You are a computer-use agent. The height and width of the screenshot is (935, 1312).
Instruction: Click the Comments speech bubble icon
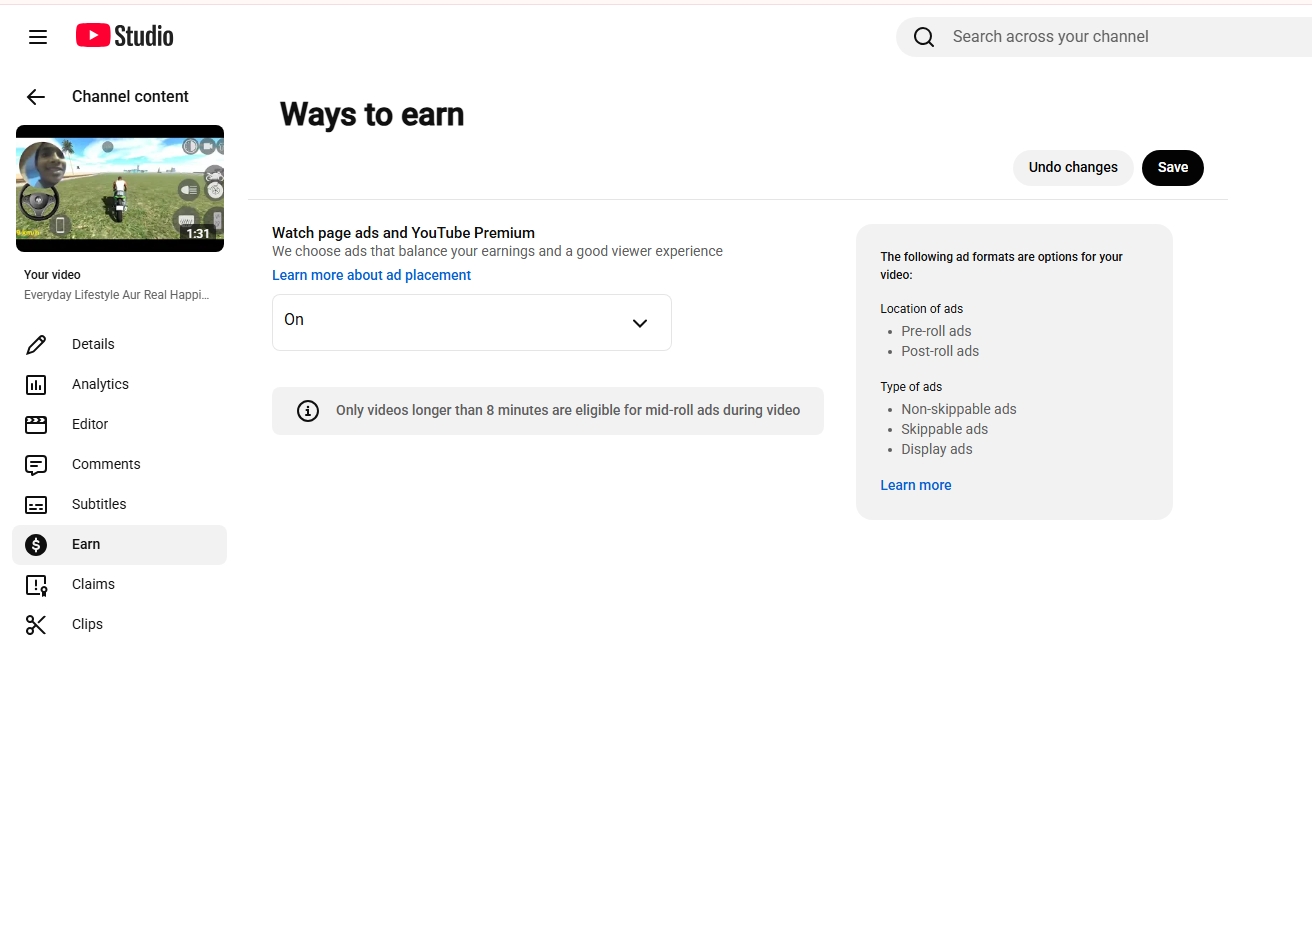coord(36,465)
